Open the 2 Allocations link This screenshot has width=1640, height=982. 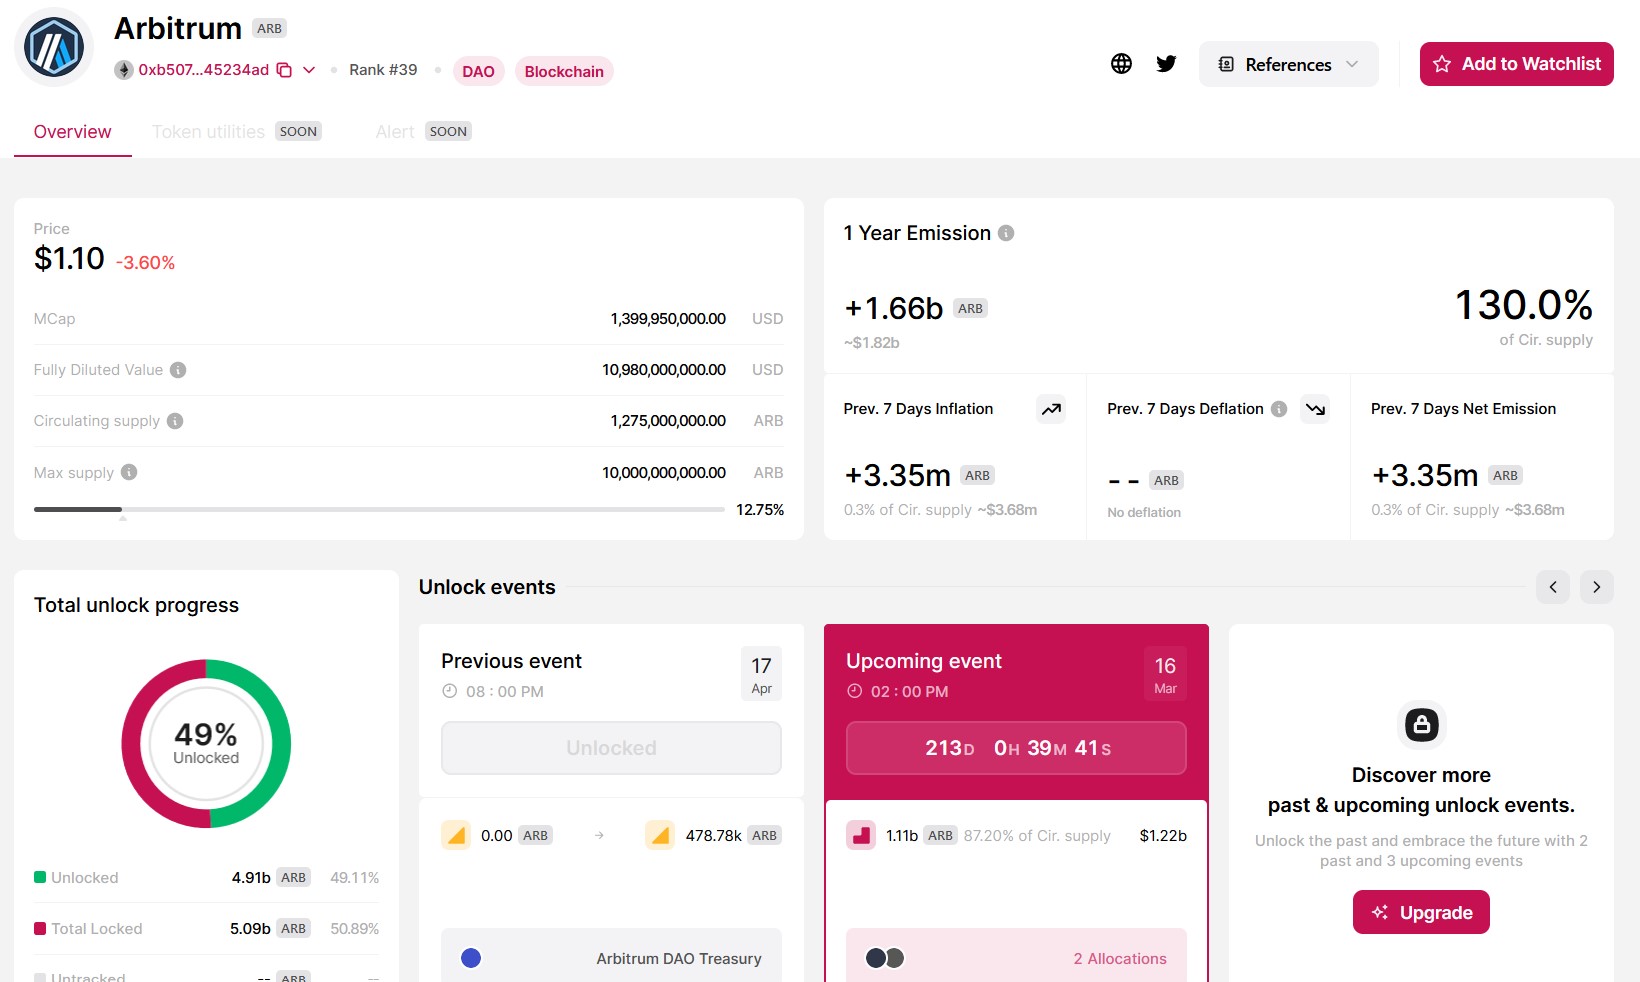tap(1120, 958)
